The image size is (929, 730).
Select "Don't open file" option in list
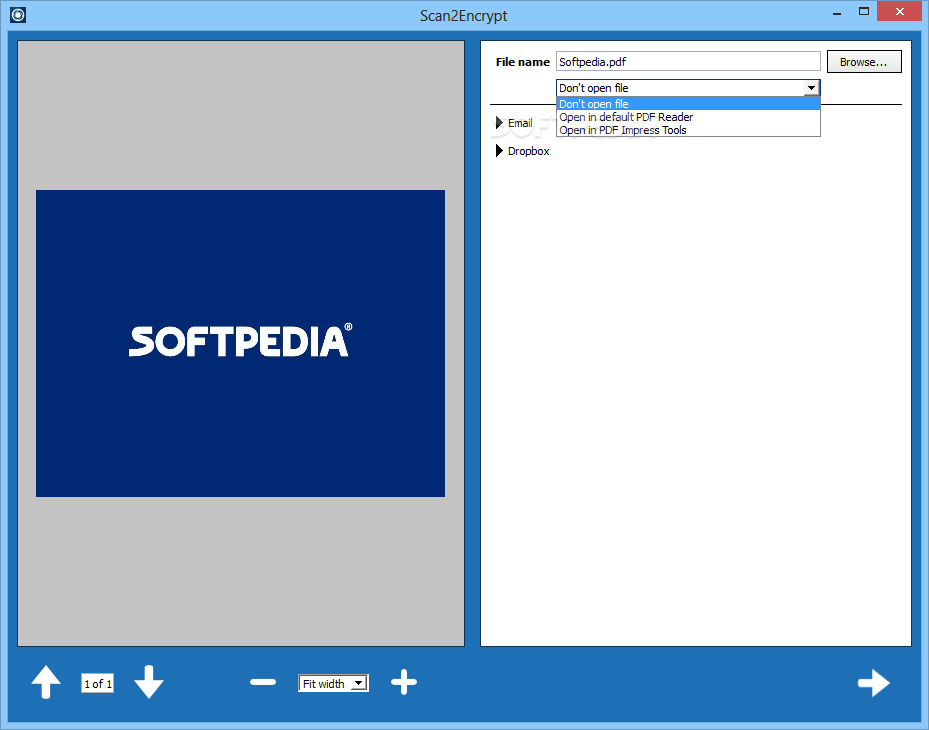(688, 104)
